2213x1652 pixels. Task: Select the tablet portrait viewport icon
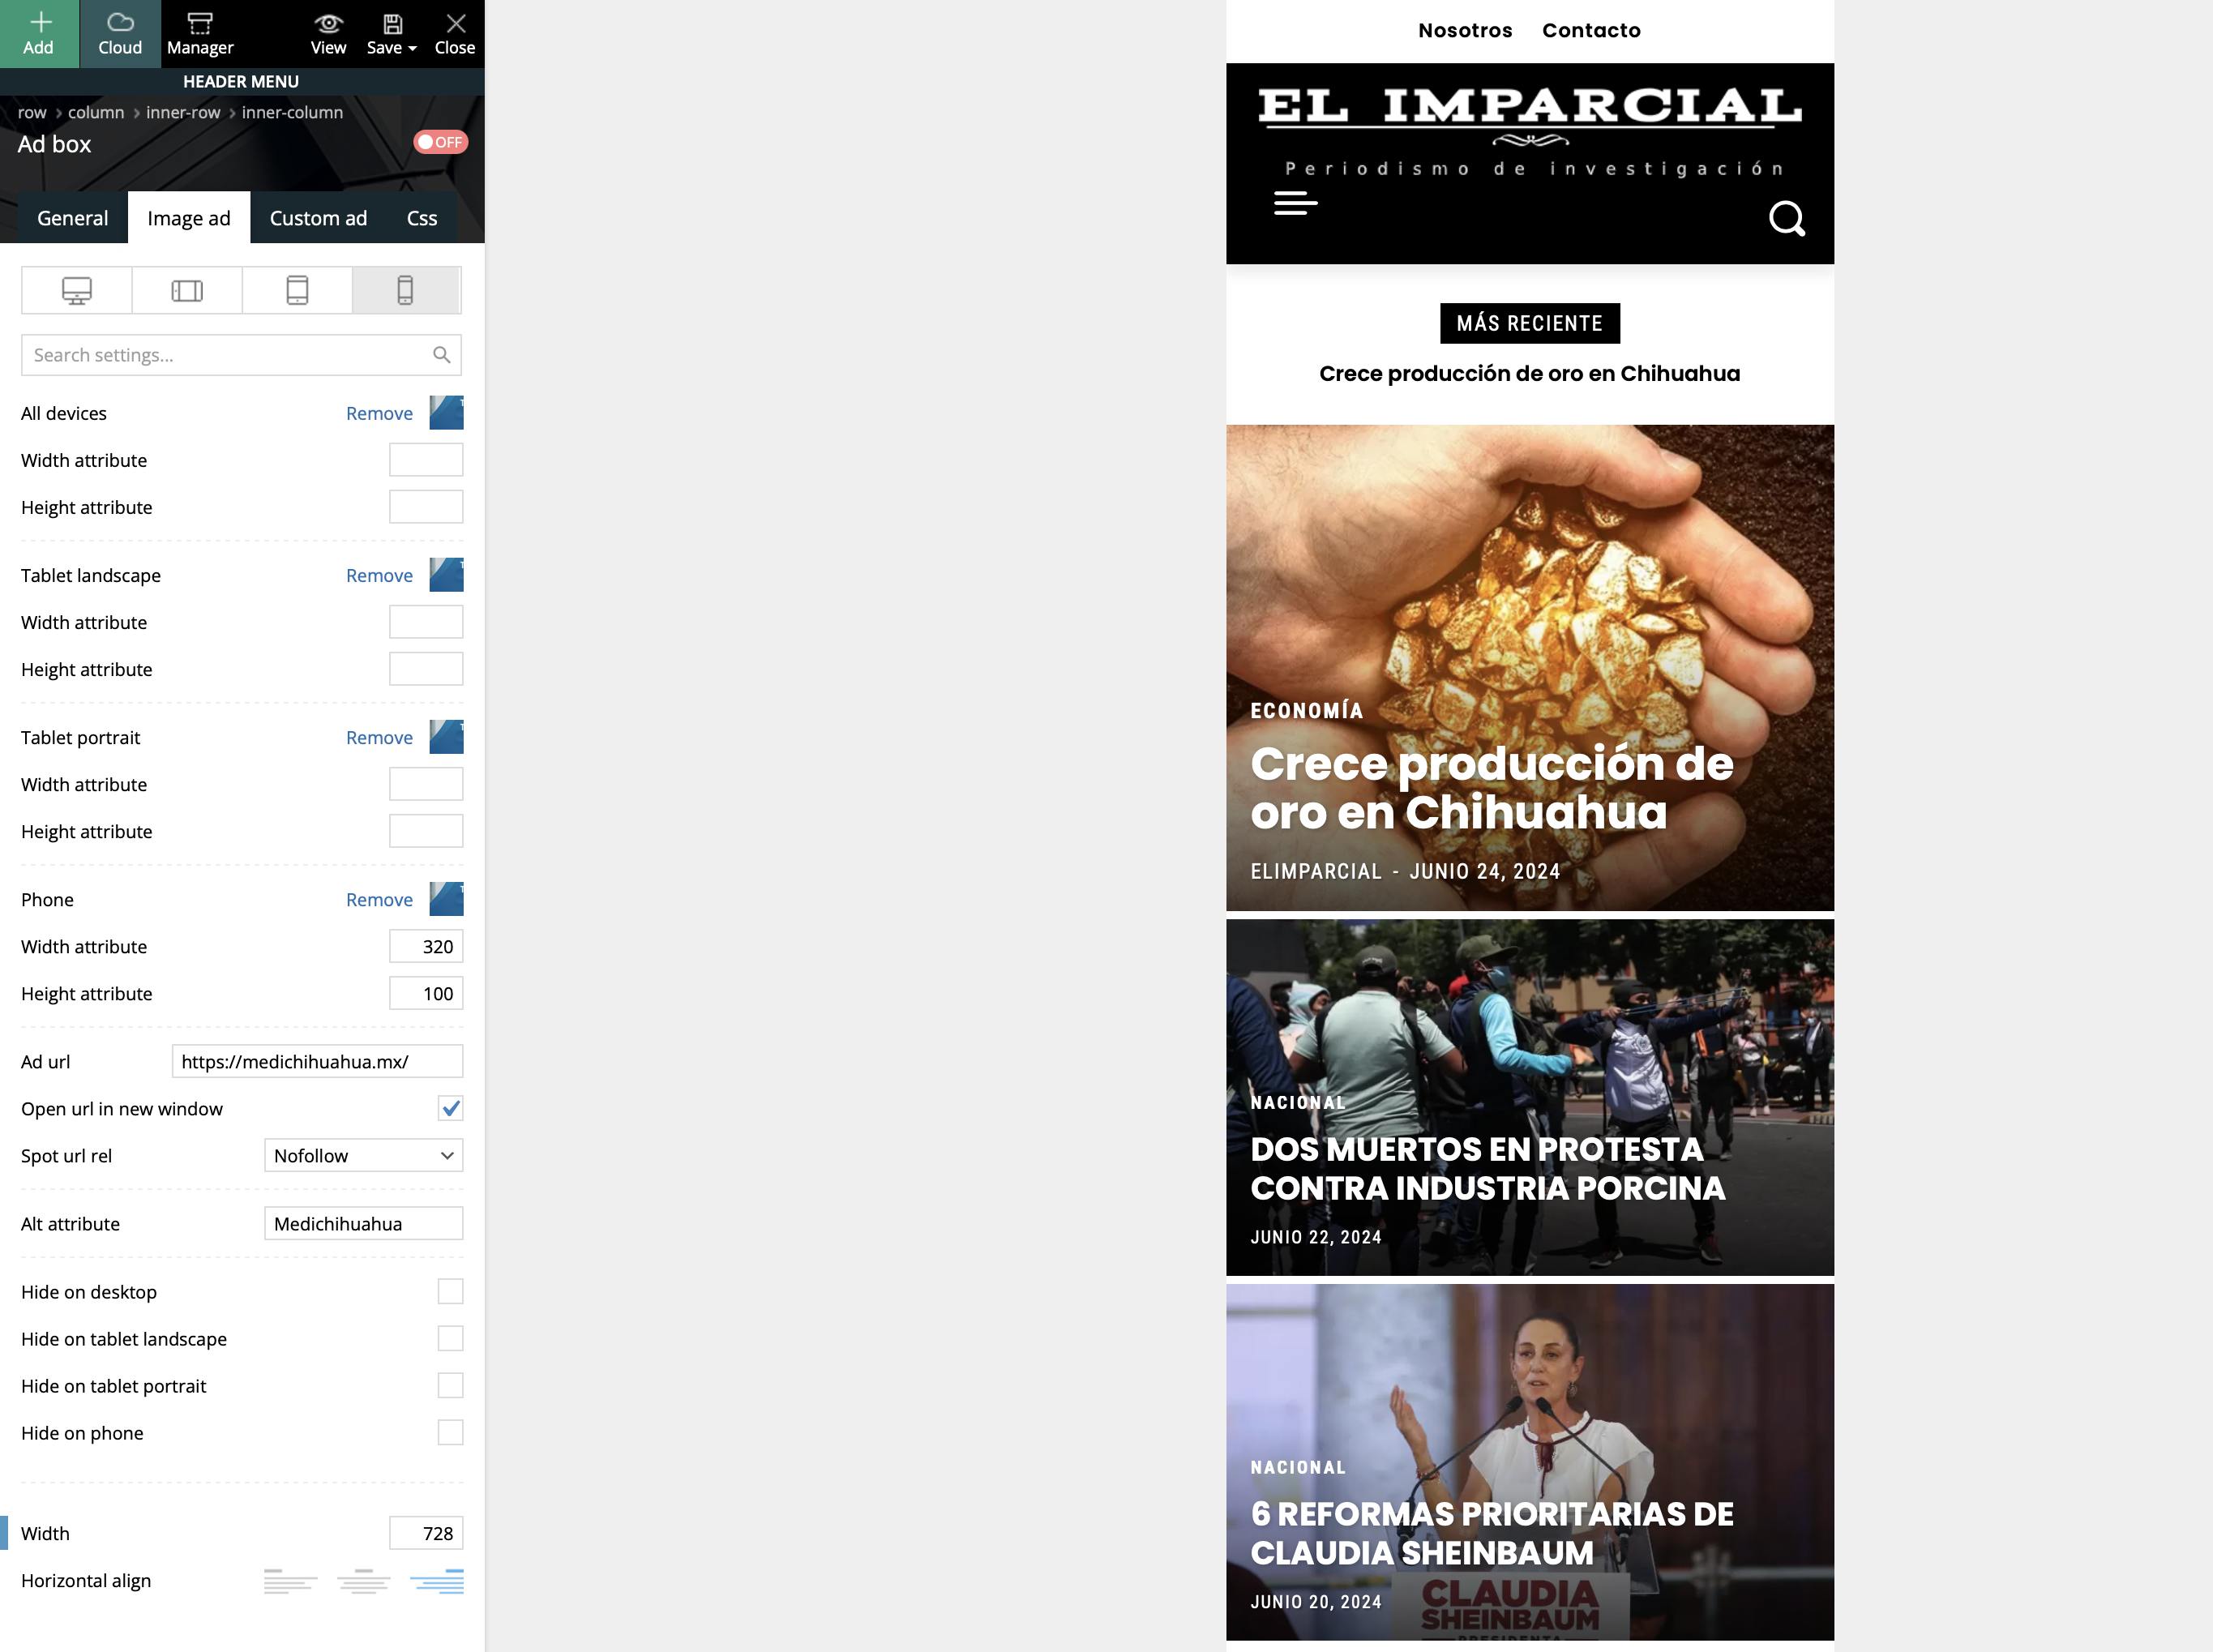pyautogui.click(x=297, y=290)
